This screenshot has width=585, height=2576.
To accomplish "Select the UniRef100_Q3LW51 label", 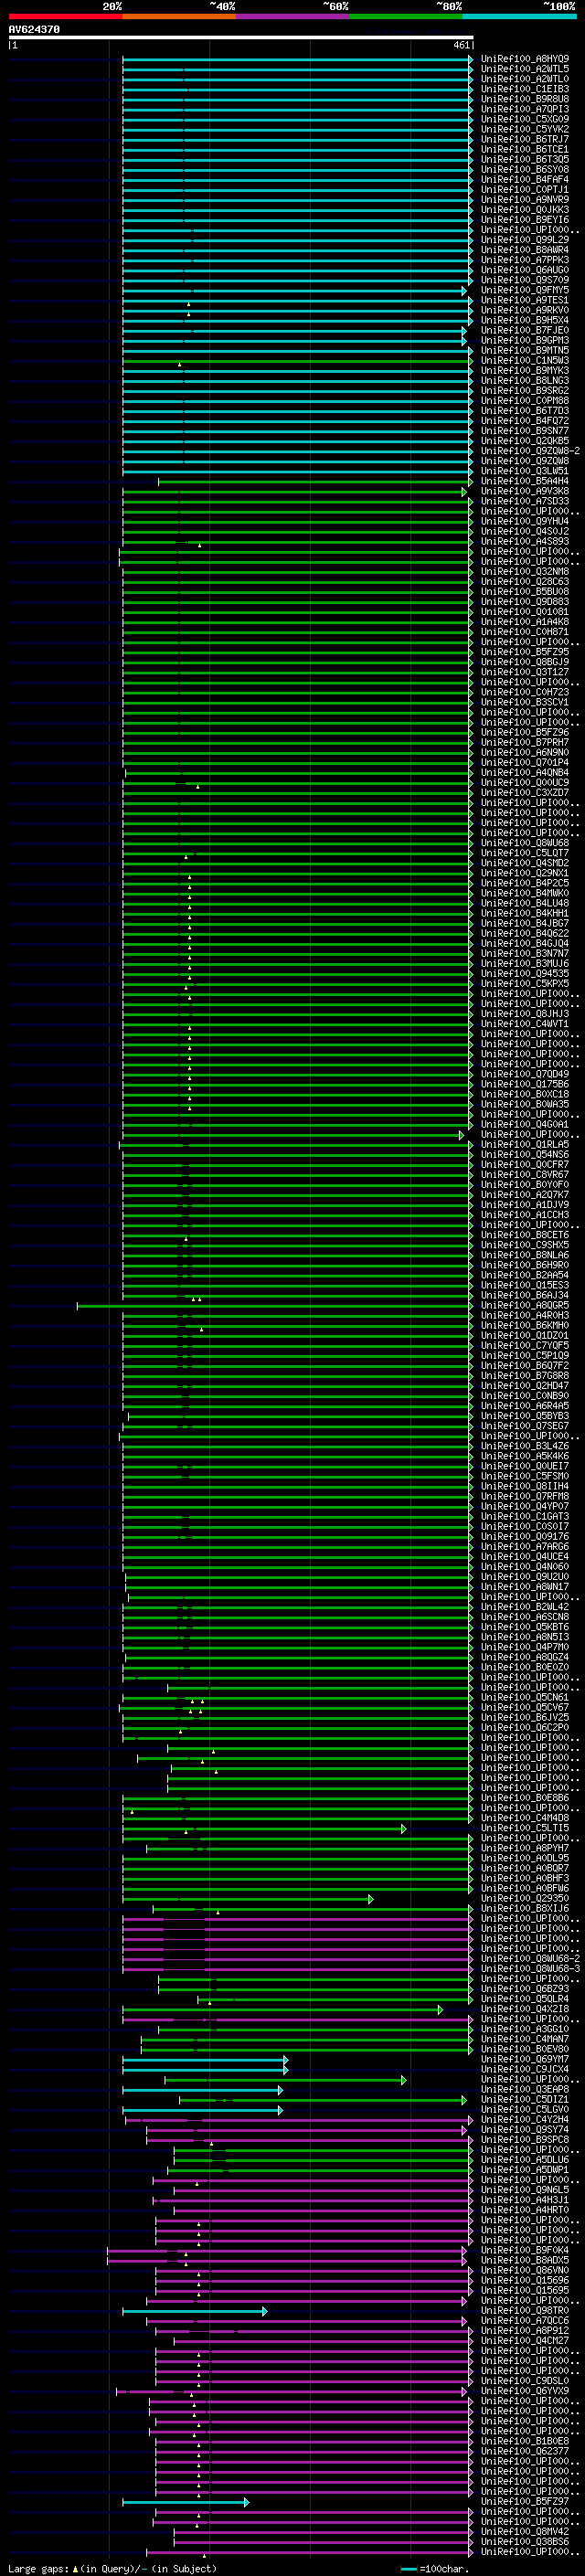I will point(525,471).
